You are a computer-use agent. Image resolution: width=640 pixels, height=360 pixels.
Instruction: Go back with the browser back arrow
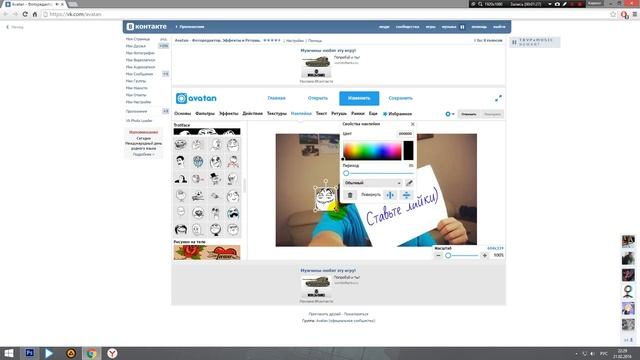[5, 14]
